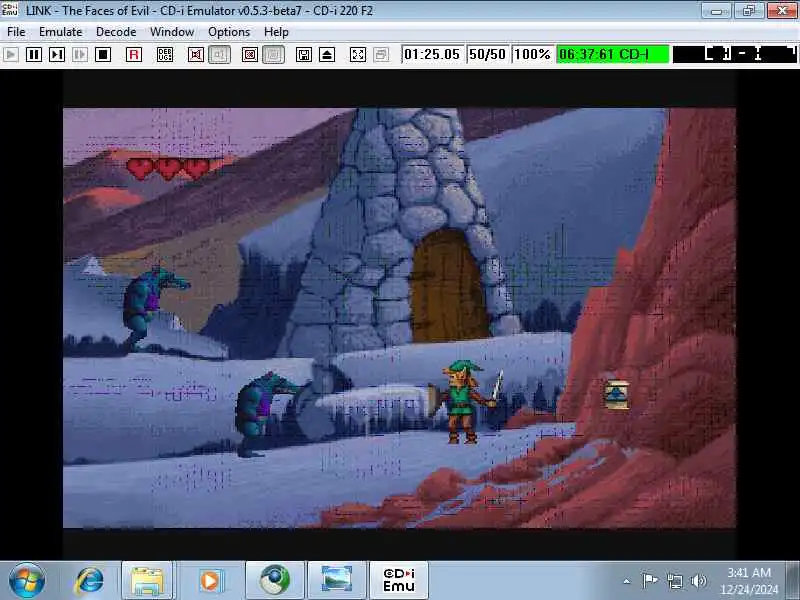The width and height of the screenshot is (800, 600).
Task: Click the green globe taskbar icon
Action: 274,581
